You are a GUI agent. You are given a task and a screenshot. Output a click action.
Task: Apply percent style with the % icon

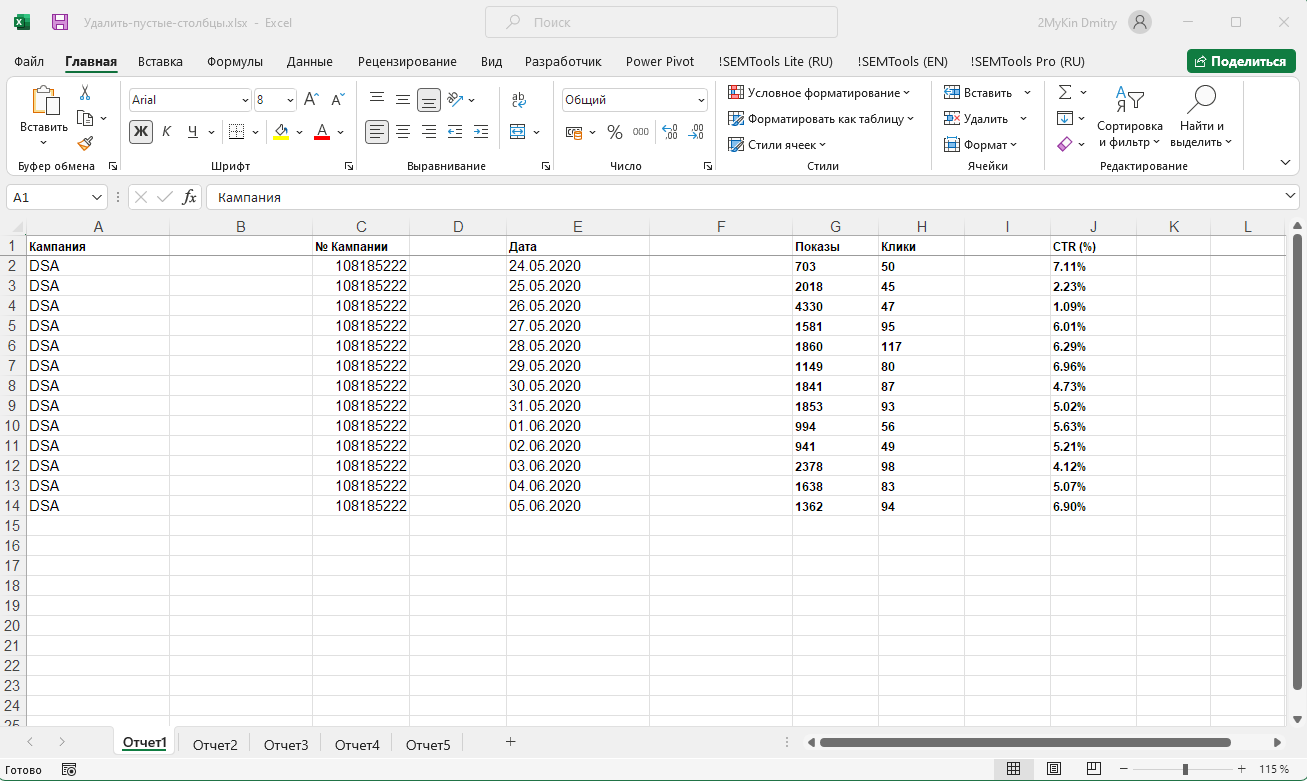point(615,132)
